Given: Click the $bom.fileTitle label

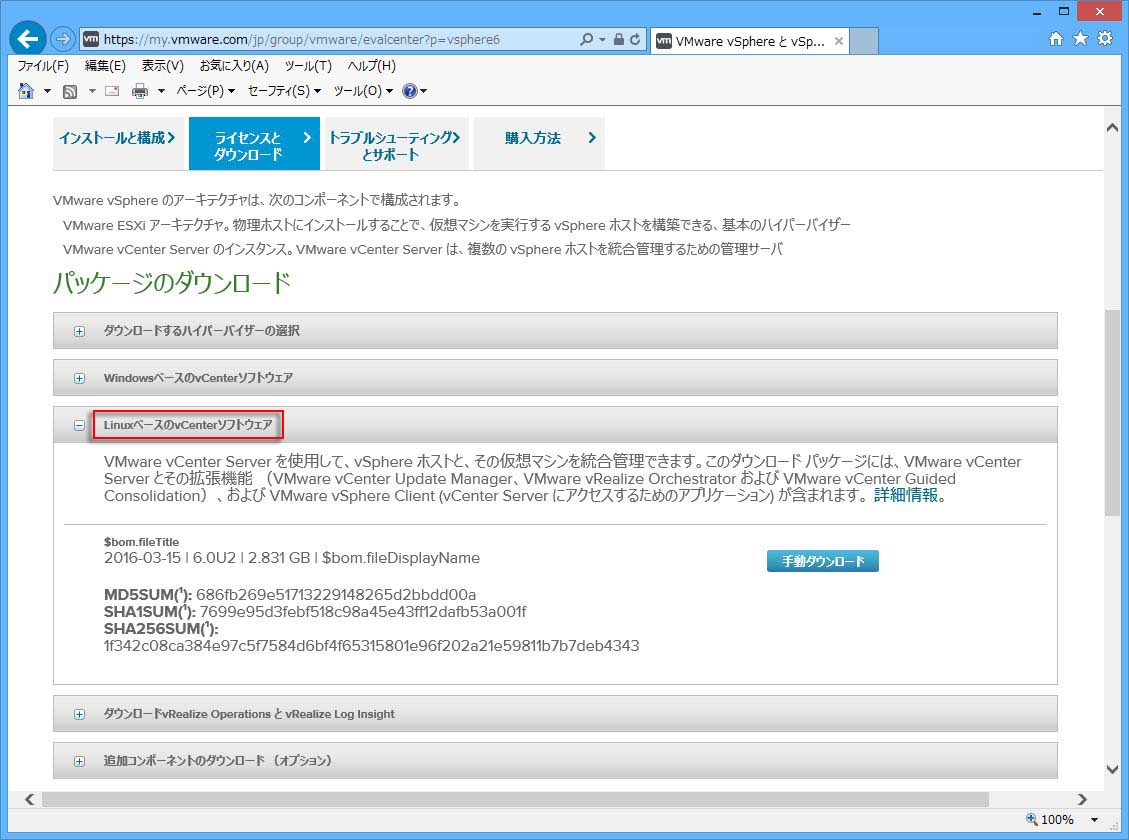Looking at the screenshot, I should (141, 542).
